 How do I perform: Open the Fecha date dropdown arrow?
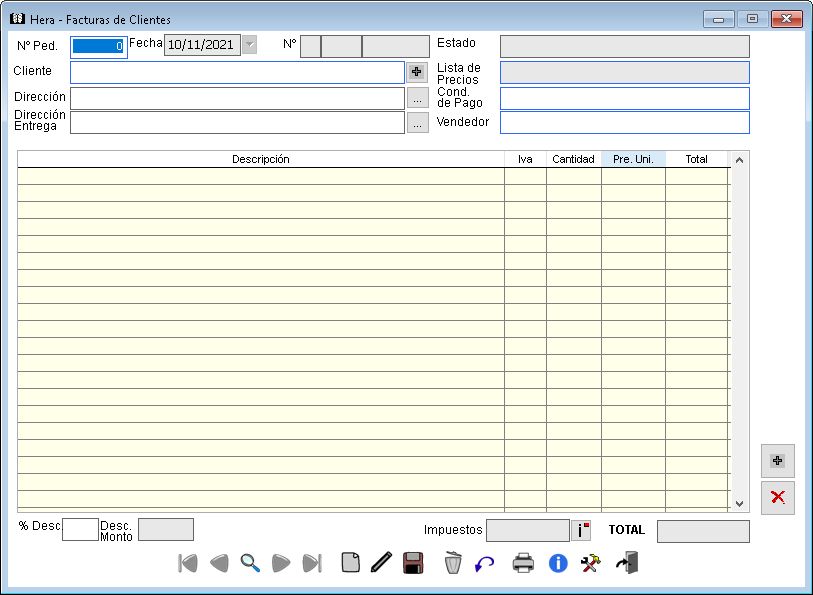coord(249,45)
